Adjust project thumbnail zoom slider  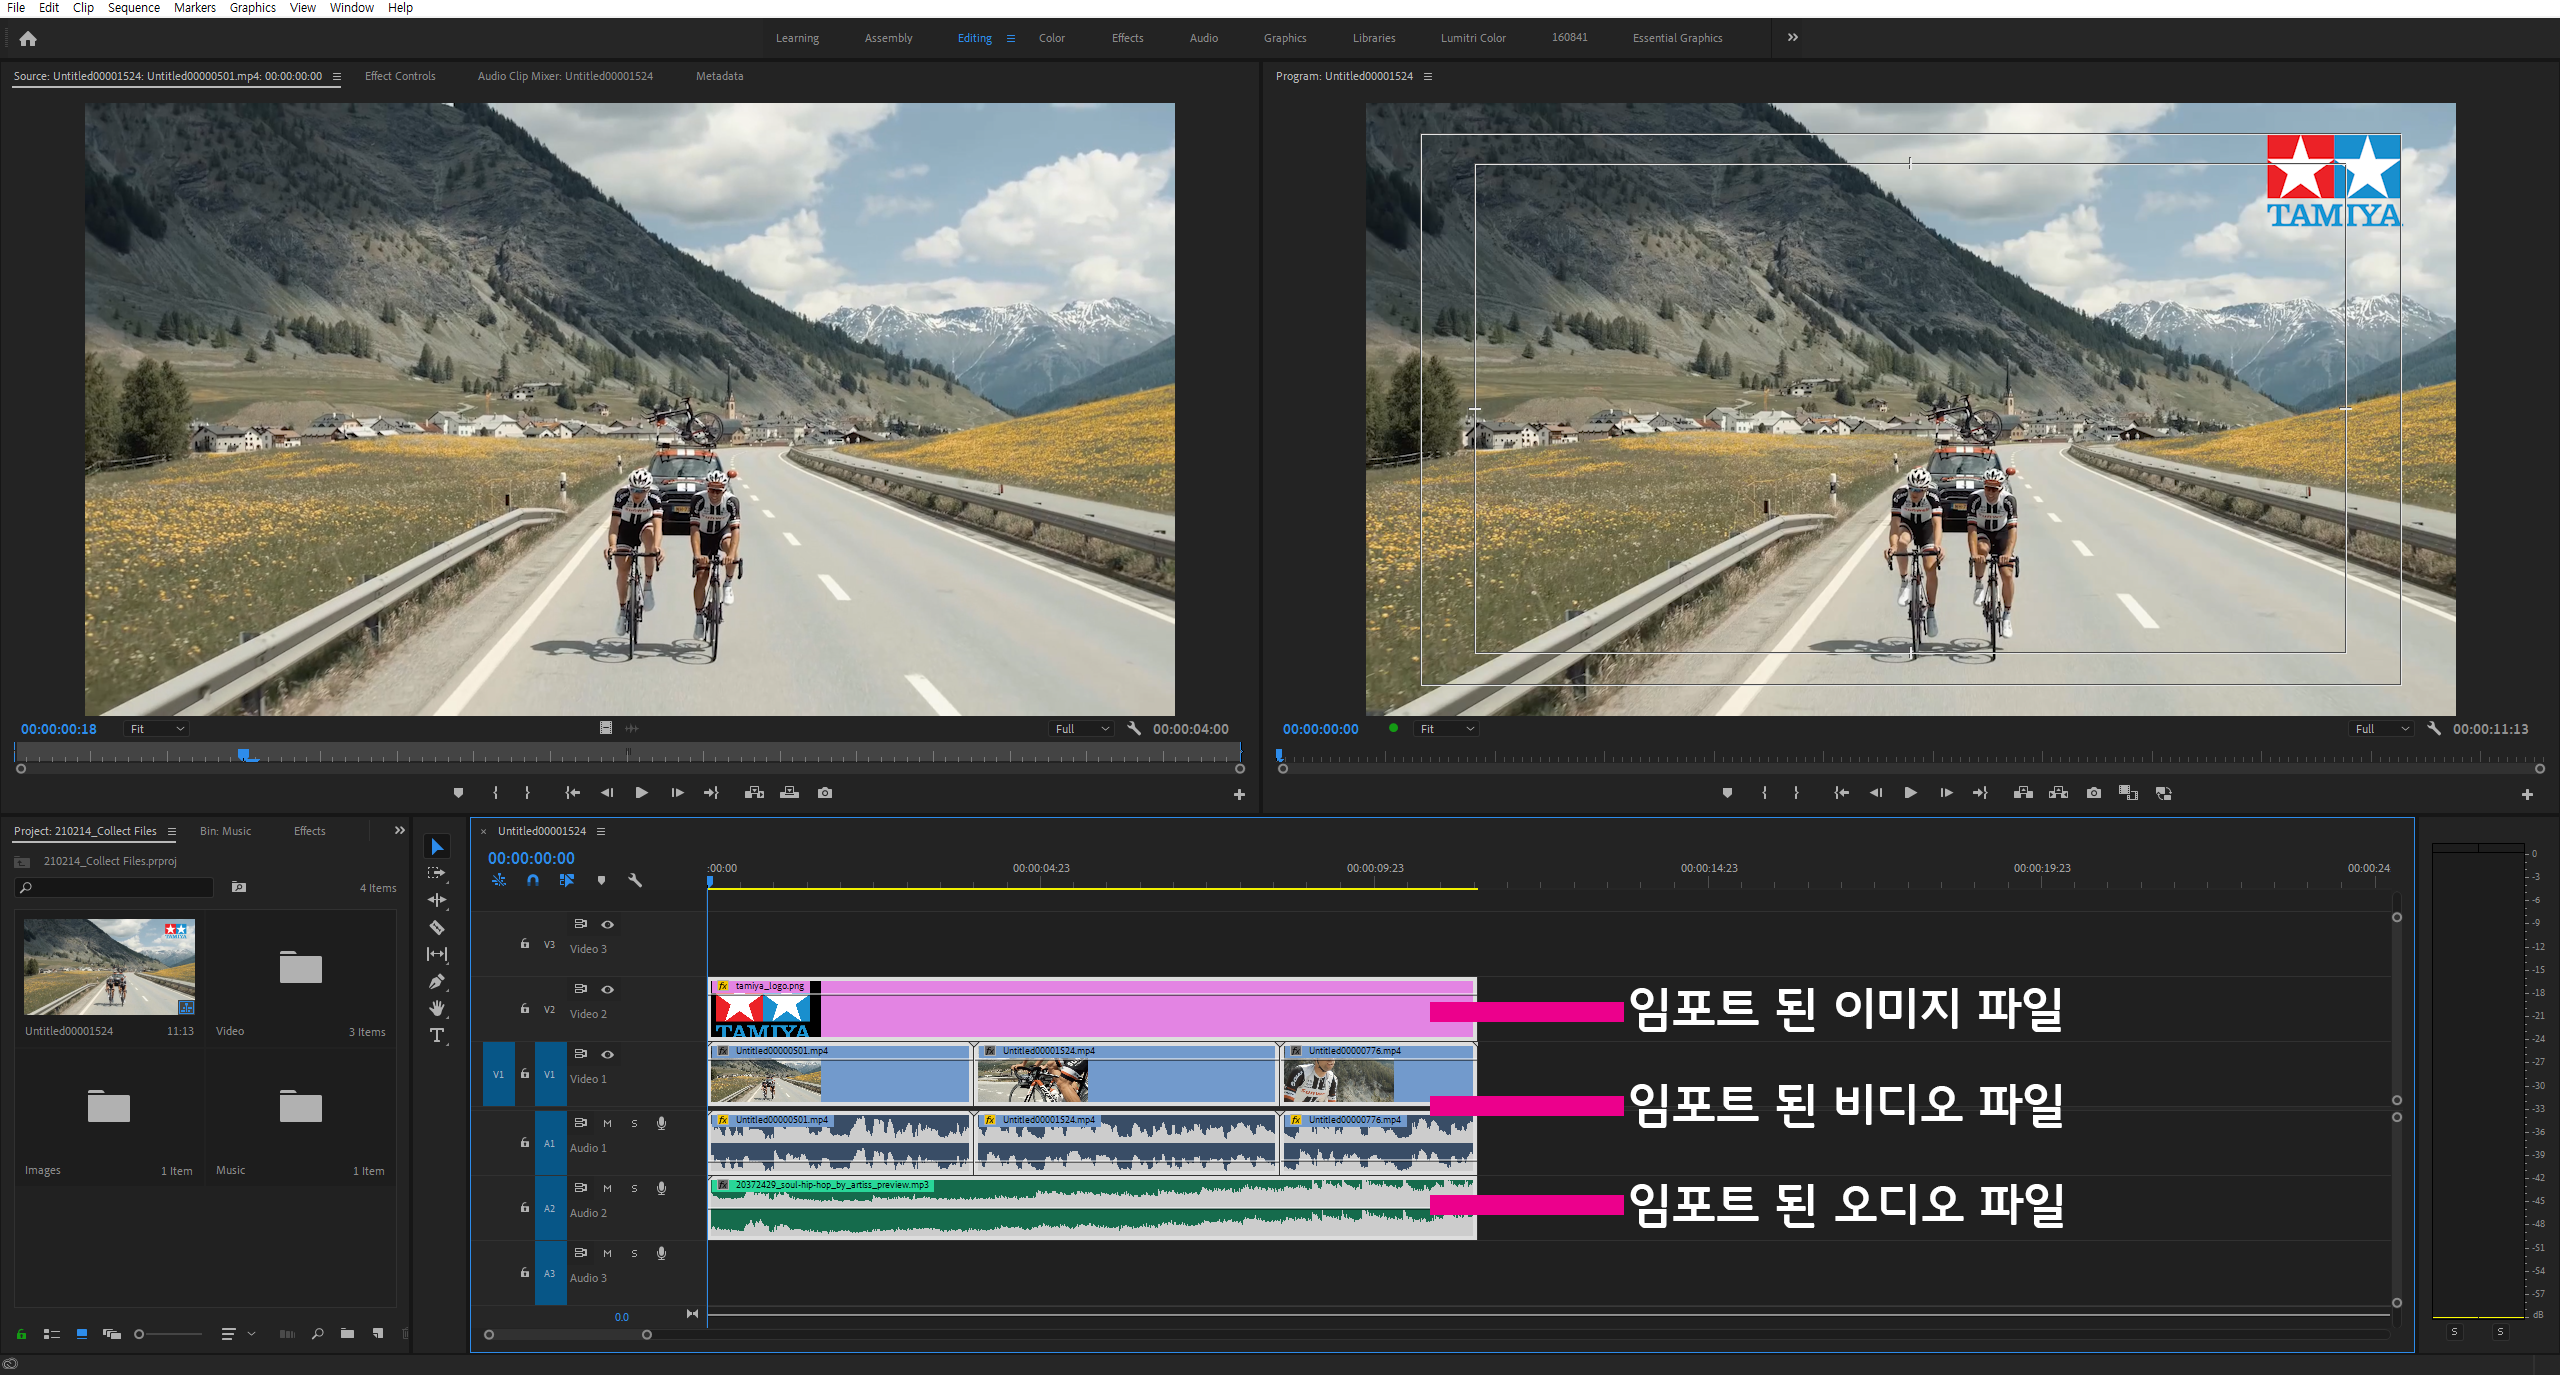[140, 1334]
